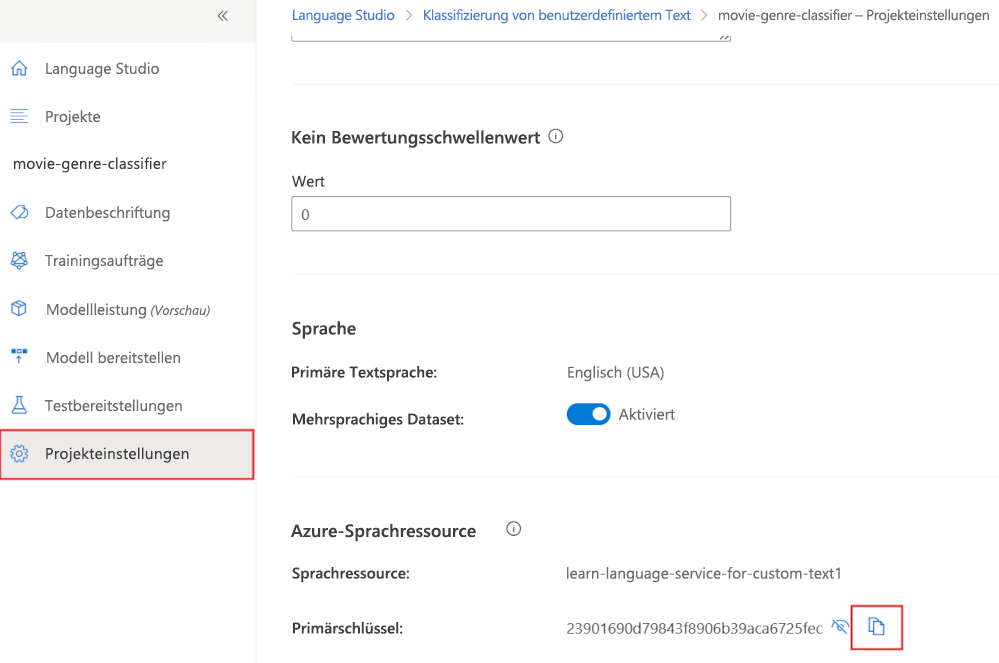Click the Modellleistung cube icon
The height and width of the screenshot is (663, 999).
click(19, 309)
